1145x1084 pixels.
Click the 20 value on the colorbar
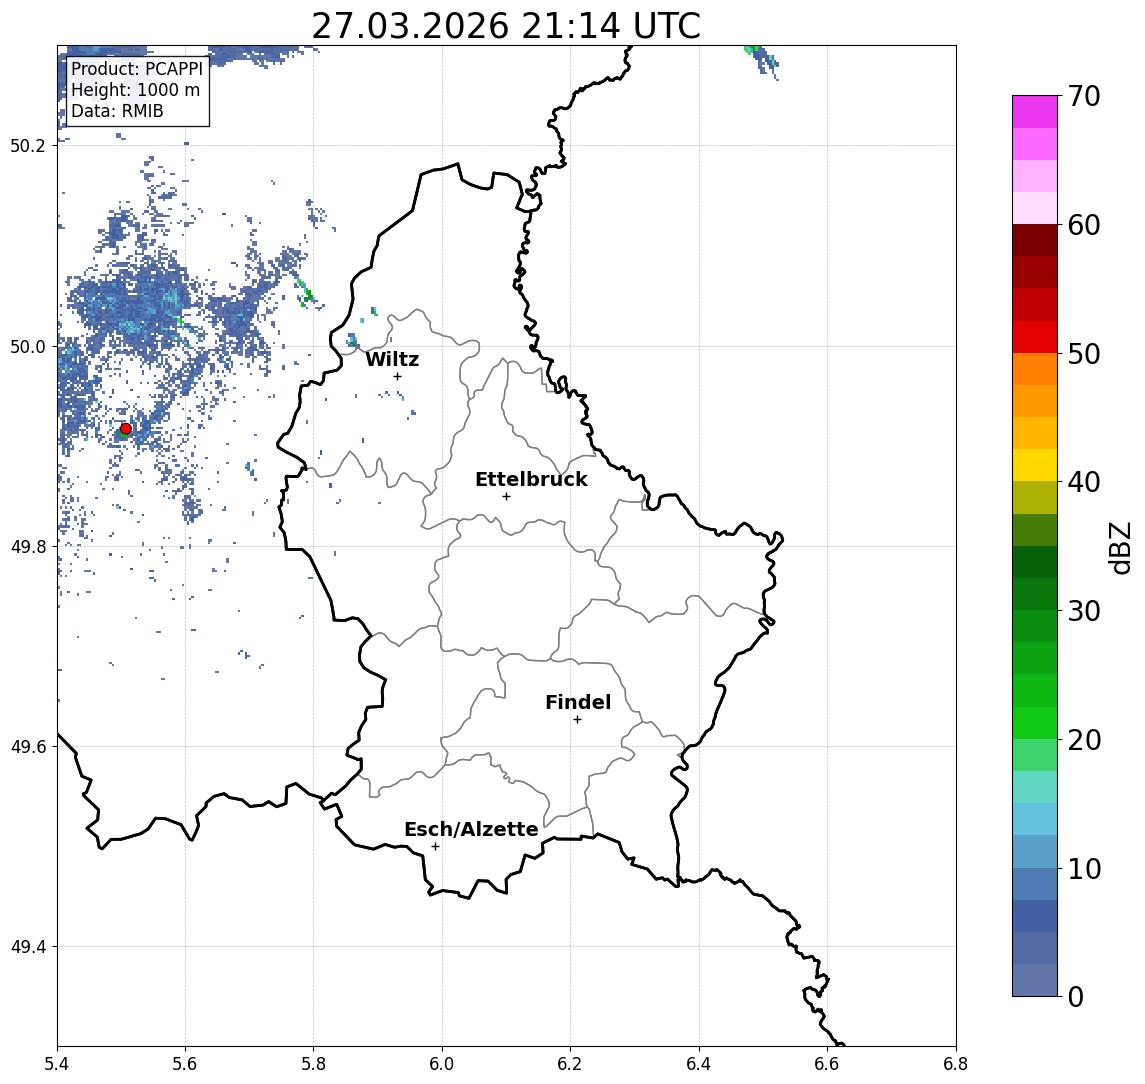(x=1084, y=739)
